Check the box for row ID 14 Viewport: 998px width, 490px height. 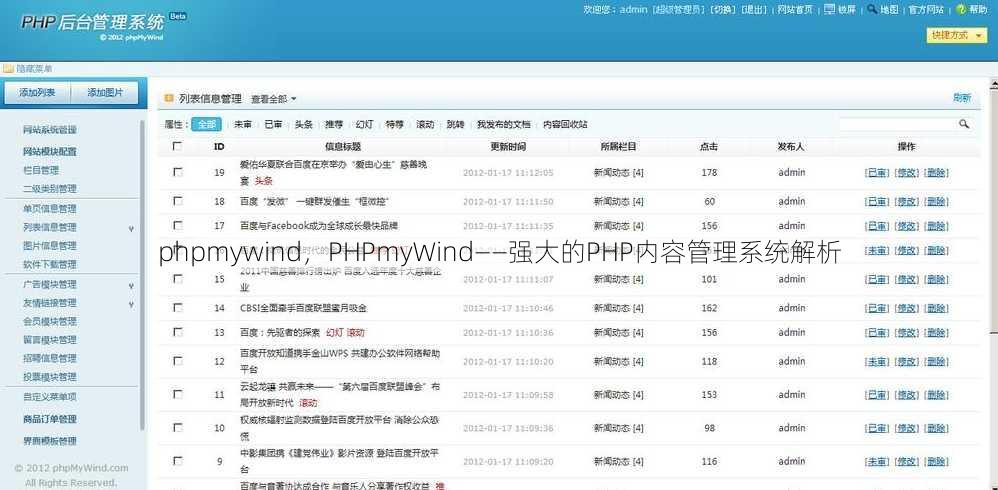click(x=178, y=308)
